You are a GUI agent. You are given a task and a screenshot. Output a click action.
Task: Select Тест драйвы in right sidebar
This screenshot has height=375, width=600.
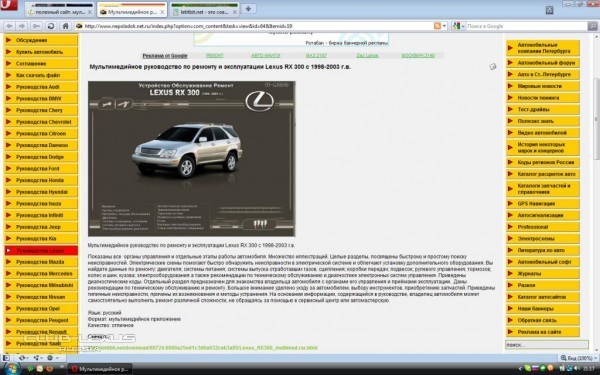tap(543, 109)
